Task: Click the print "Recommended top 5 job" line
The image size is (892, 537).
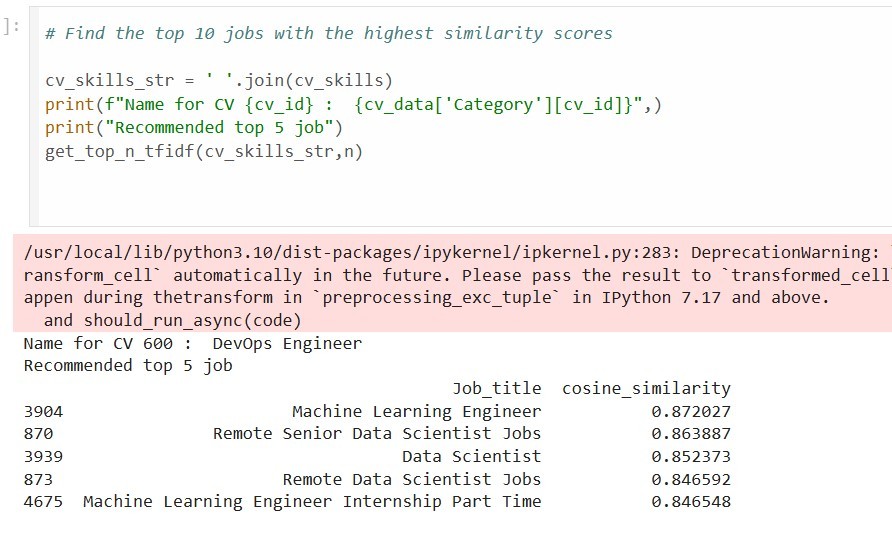Action: [194, 127]
